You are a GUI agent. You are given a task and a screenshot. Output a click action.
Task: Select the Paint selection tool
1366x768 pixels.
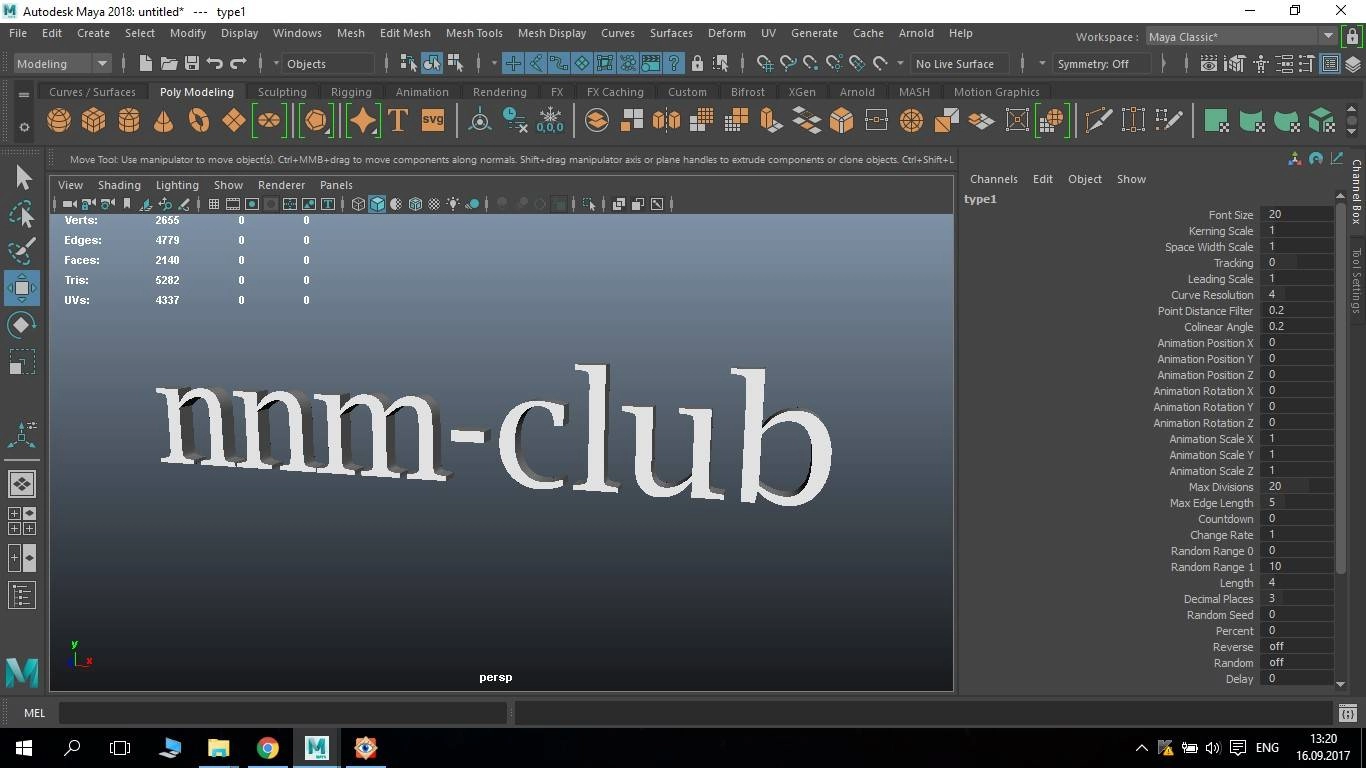(x=22, y=251)
